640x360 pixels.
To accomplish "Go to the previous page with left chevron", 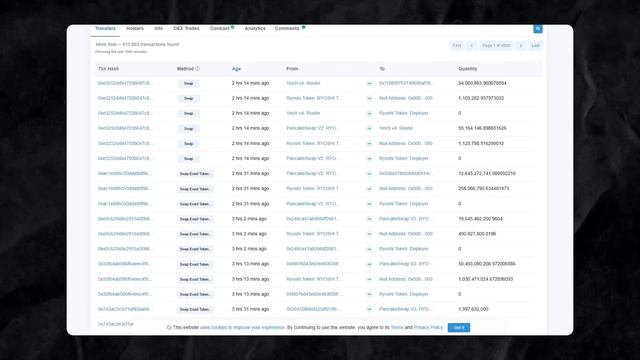I will (x=471, y=46).
